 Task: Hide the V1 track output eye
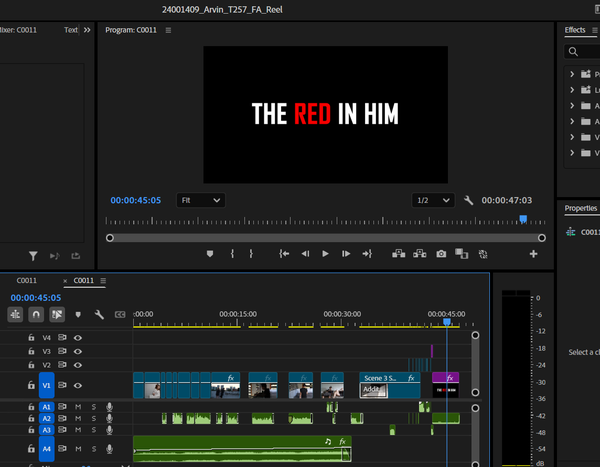(78, 385)
